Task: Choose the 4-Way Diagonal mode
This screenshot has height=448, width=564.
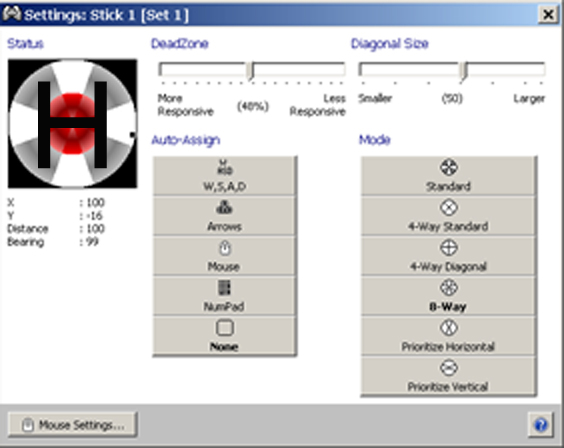Action: [x=449, y=256]
